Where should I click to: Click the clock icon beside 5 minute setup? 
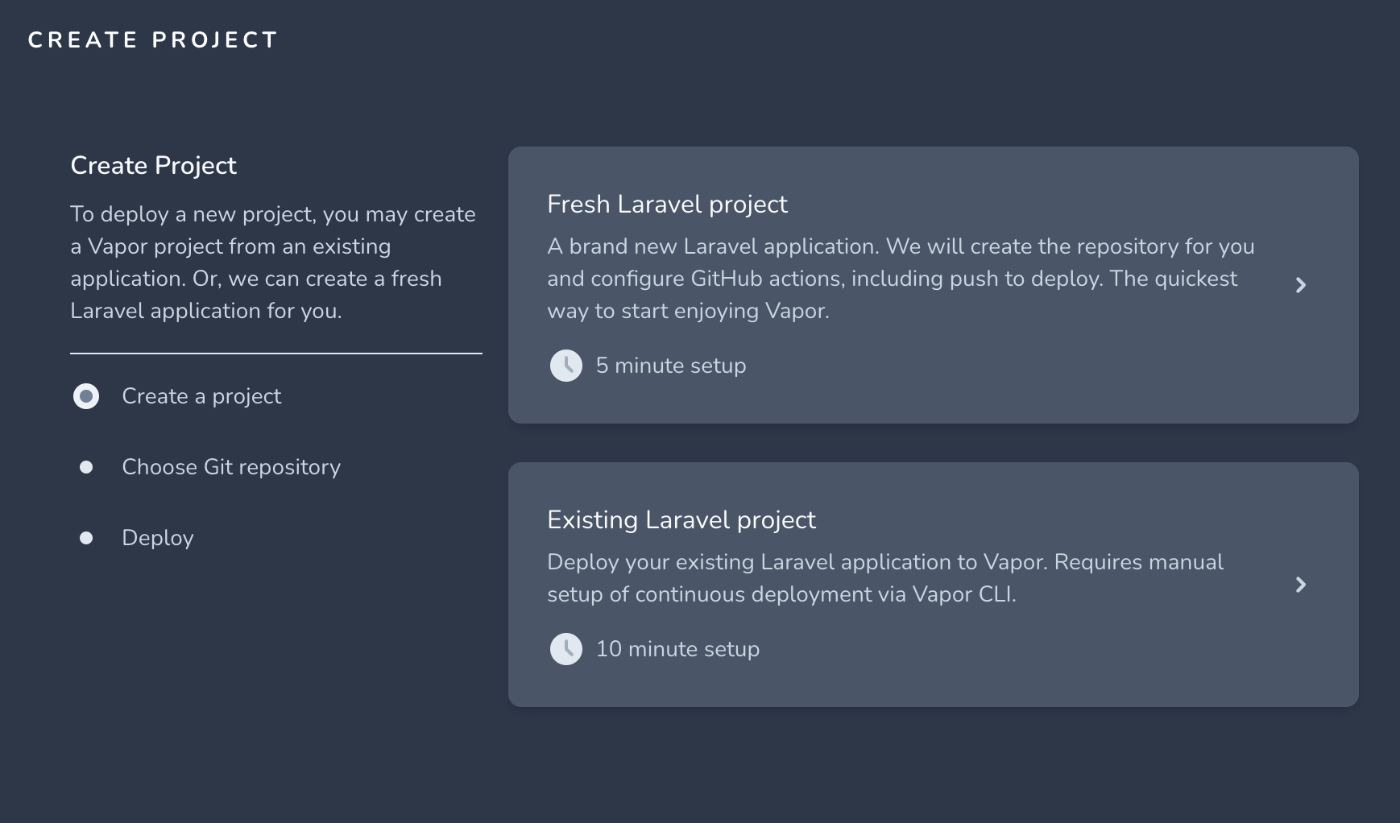pyautogui.click(x=566, y=365)
